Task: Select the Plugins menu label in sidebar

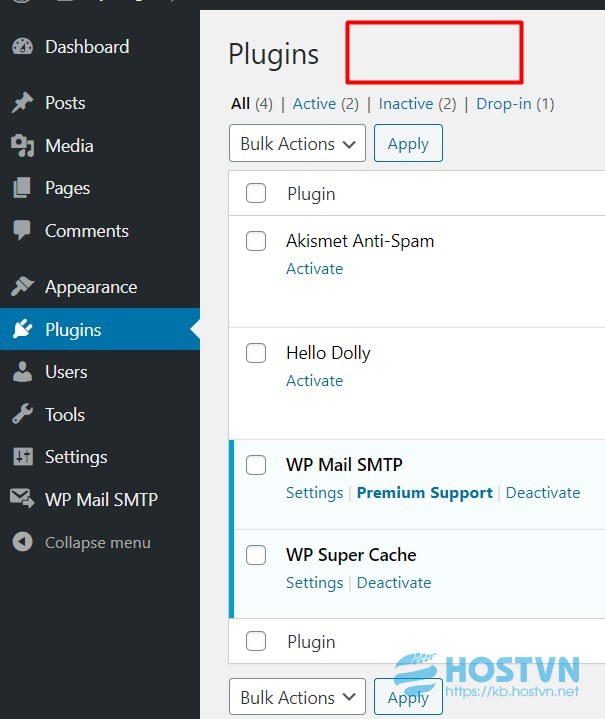Action: [x=73, y=330]
